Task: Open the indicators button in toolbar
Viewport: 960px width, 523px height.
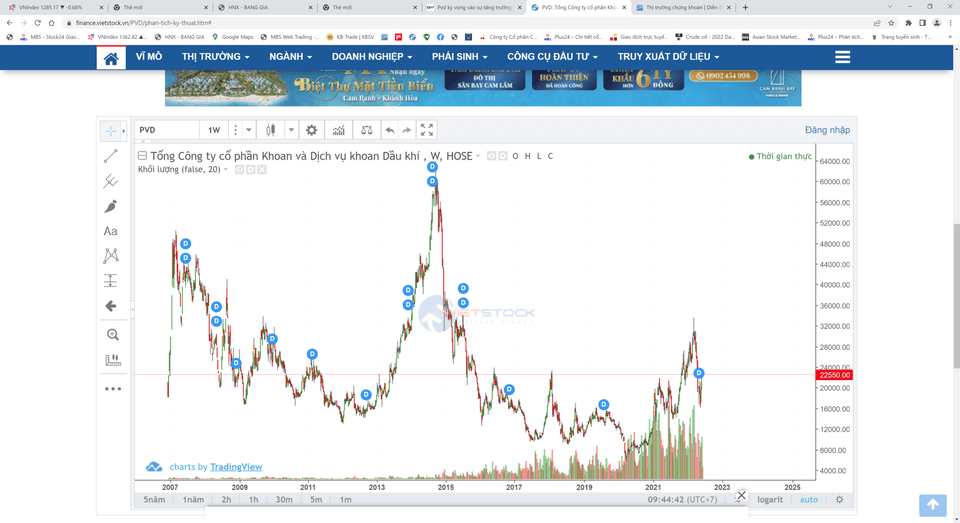Action: point(339,130)
